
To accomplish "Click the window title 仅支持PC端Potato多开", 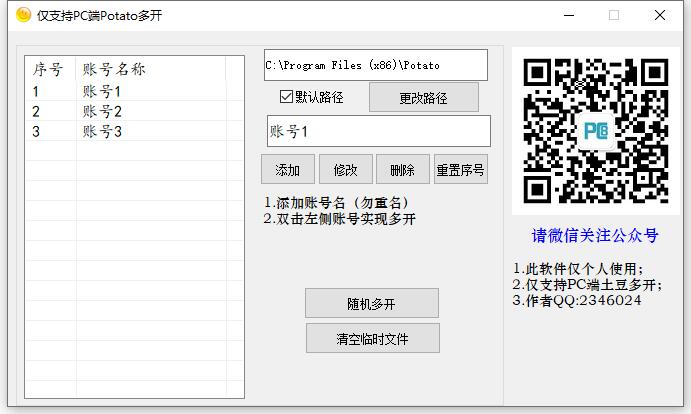I will click(x=100, y=15).
